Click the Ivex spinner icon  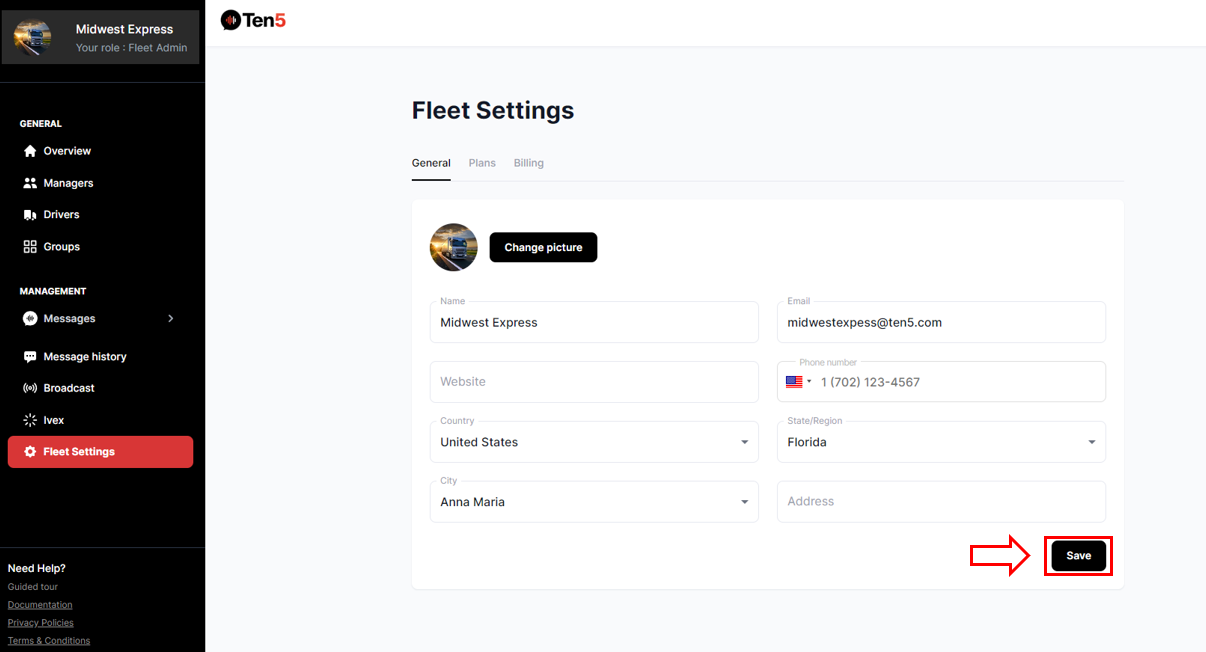coord(30,421)
